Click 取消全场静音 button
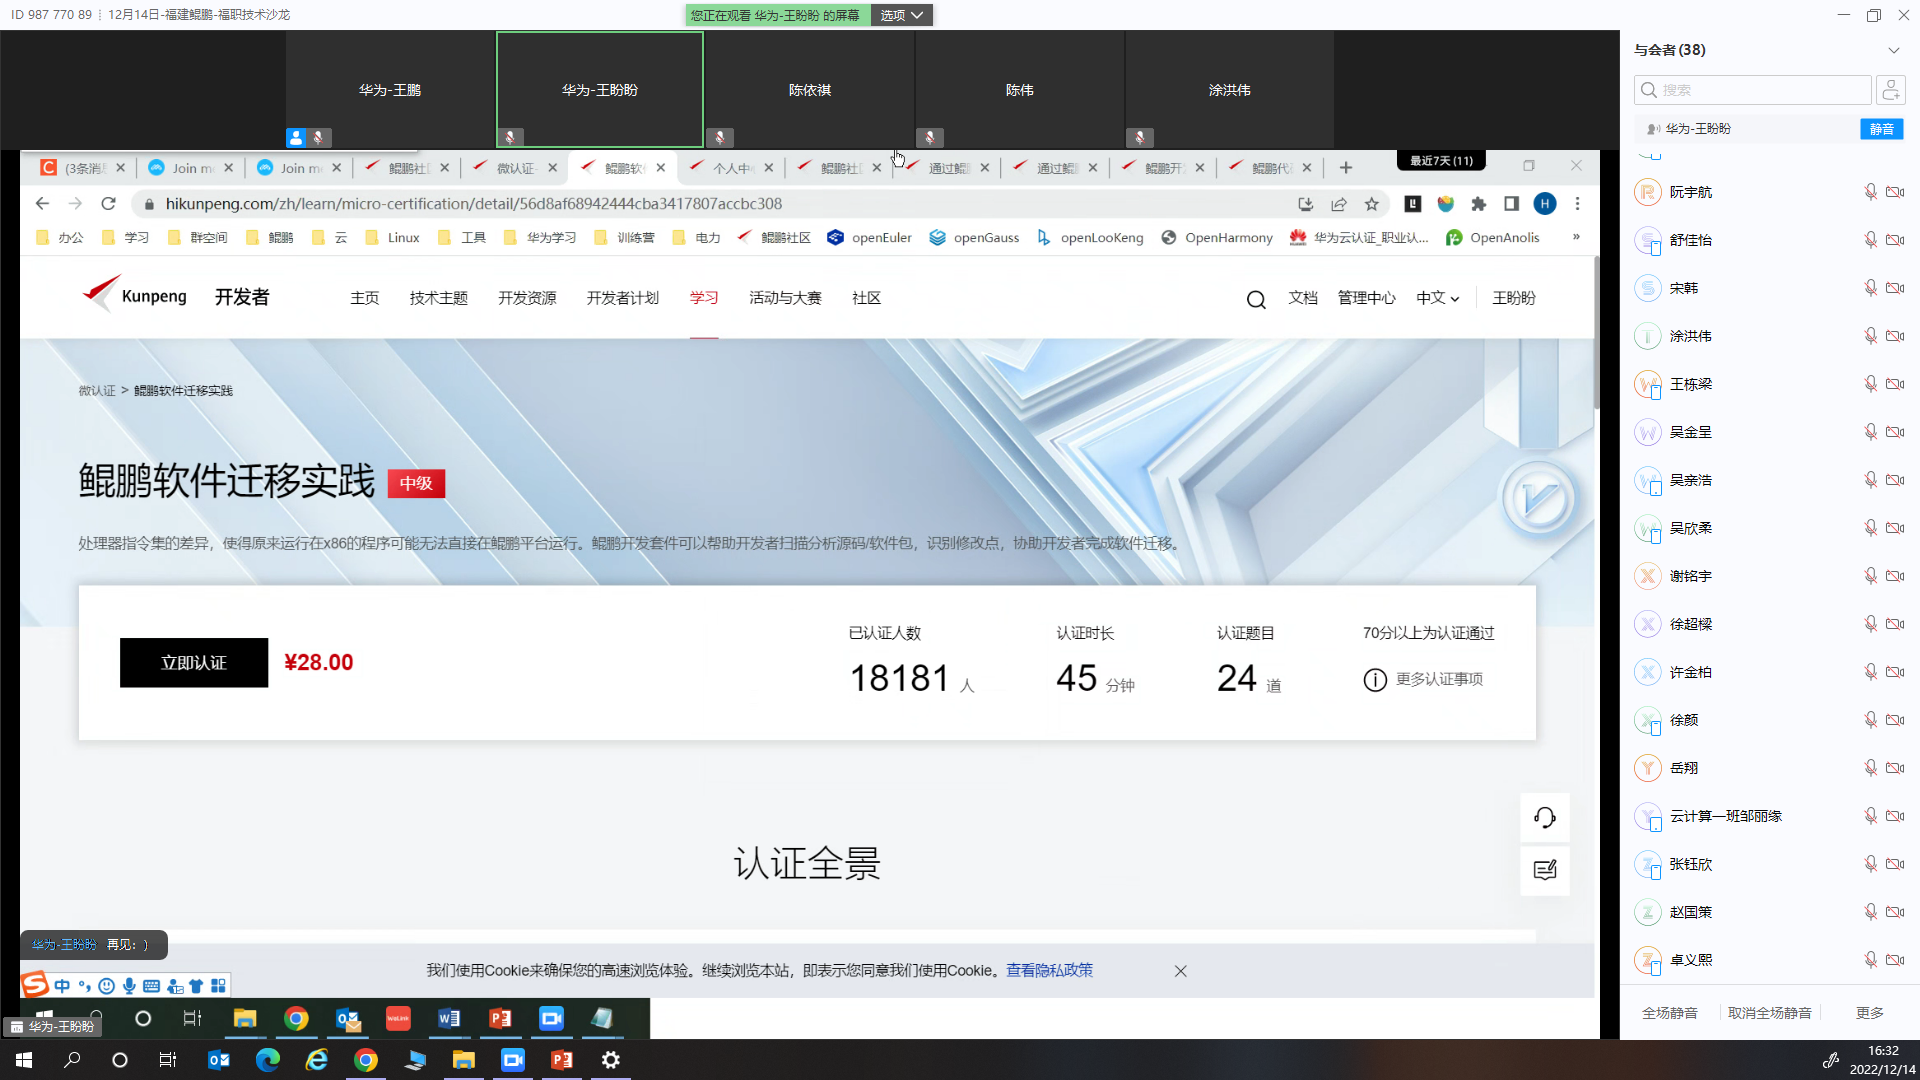 pyautogui.click(x=1769, y=1013)
